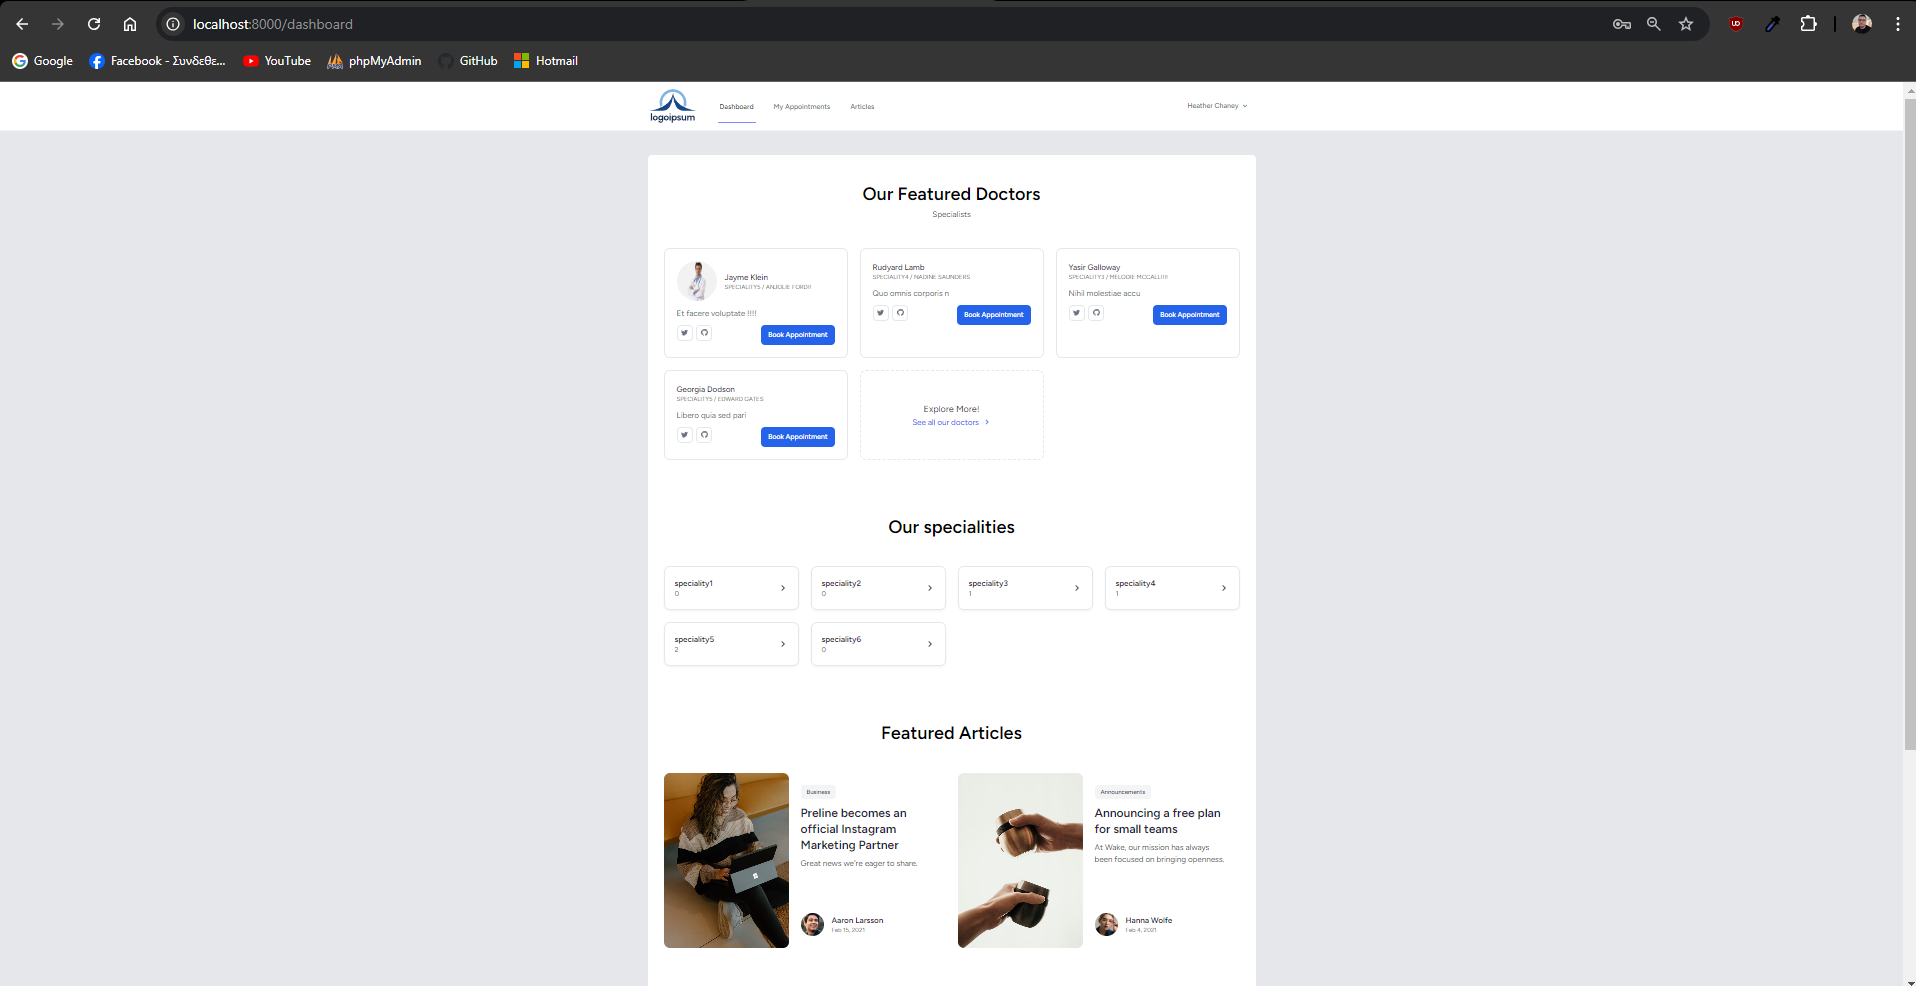Open speciality1 card chevron
The width and height of the screenshot is (1916, 986).
click(x=783, y=588)
